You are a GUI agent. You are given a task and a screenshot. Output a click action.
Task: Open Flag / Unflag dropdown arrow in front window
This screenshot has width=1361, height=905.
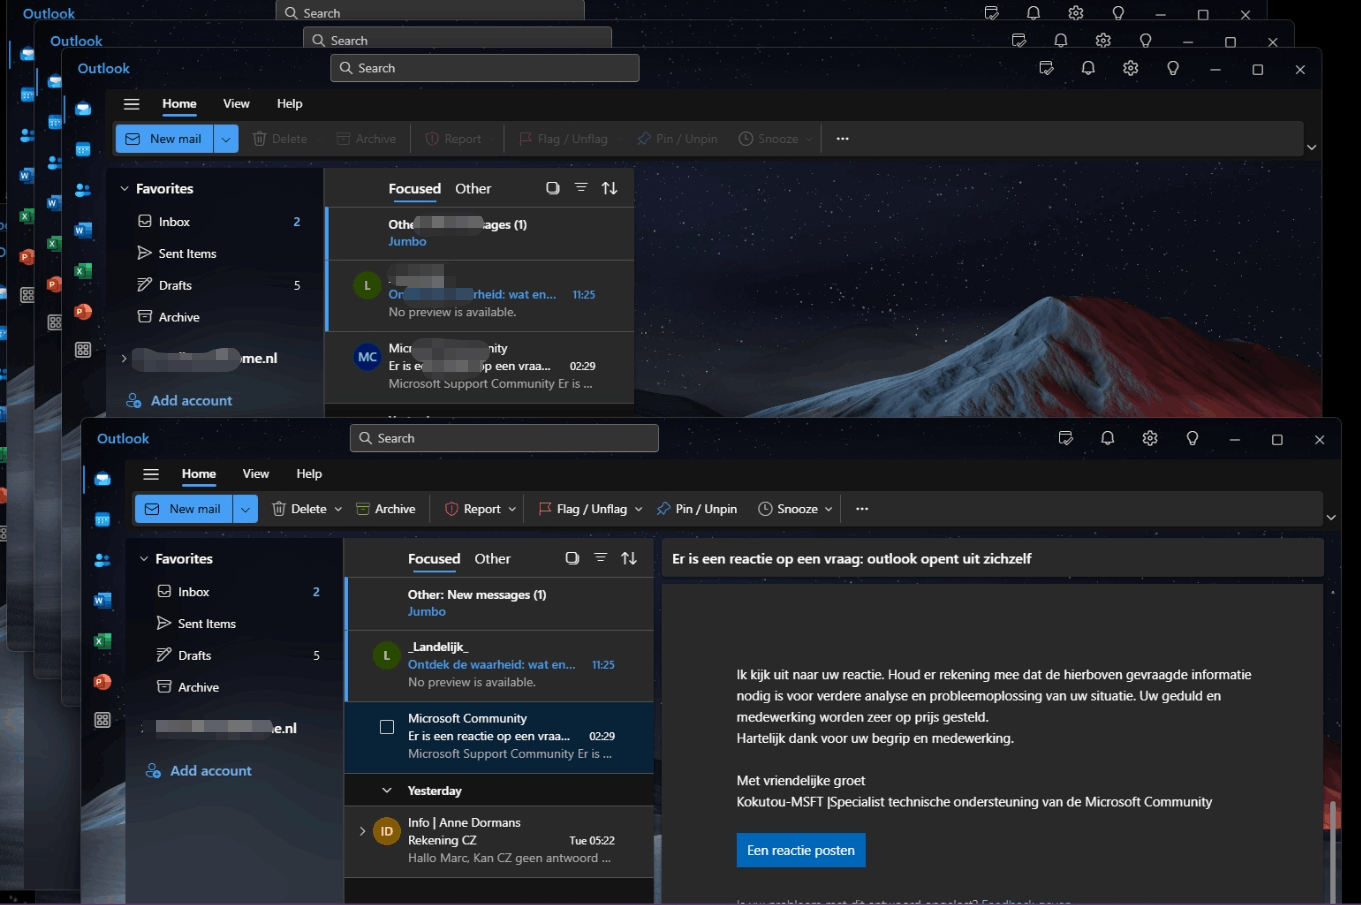638,509
